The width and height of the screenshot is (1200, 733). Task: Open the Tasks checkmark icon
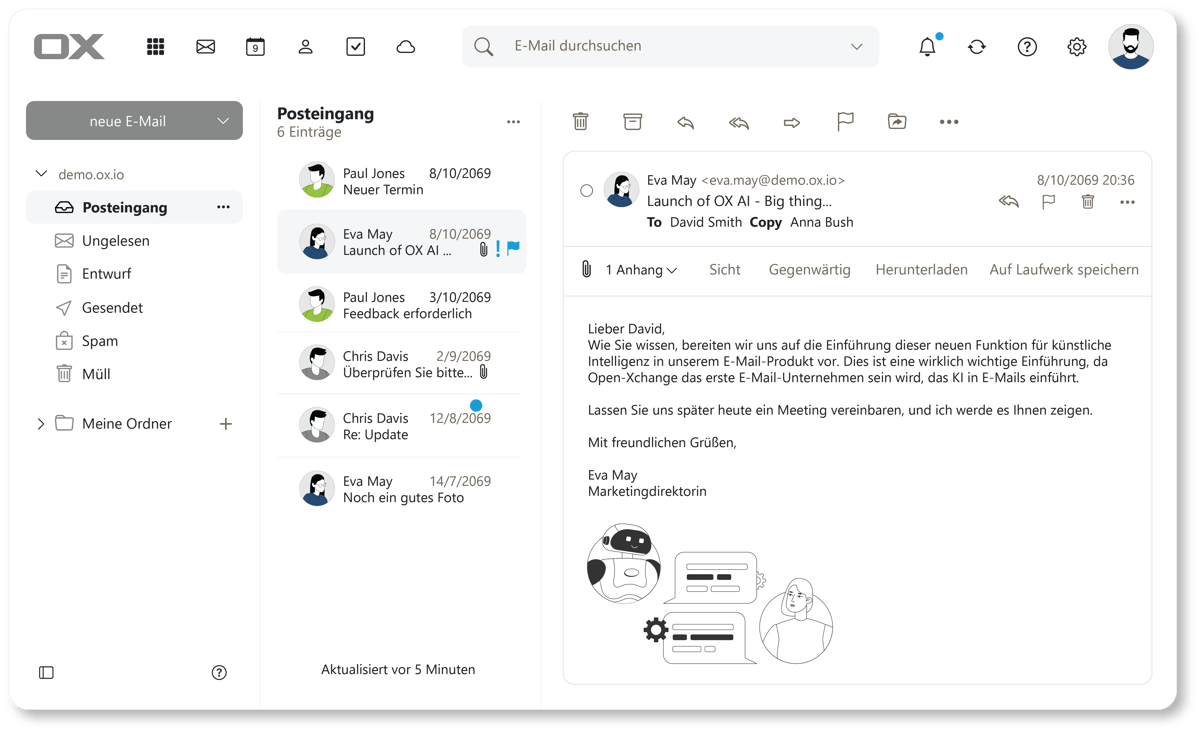(x=356, y=47)
